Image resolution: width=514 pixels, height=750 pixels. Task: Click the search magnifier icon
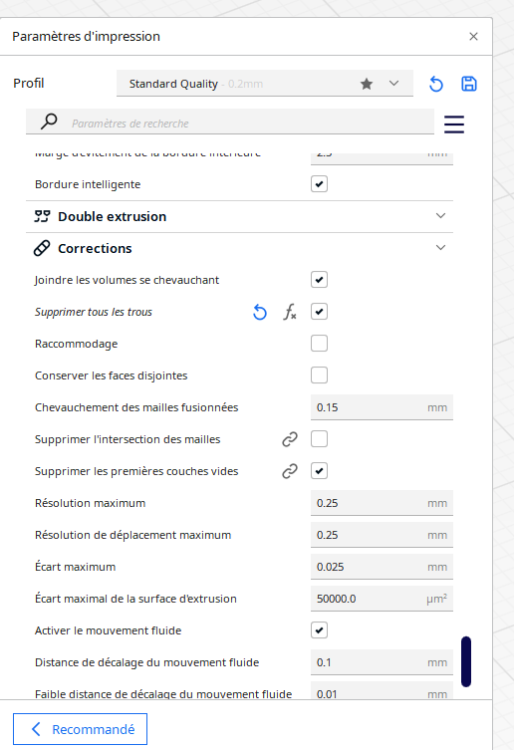(49, 121)
